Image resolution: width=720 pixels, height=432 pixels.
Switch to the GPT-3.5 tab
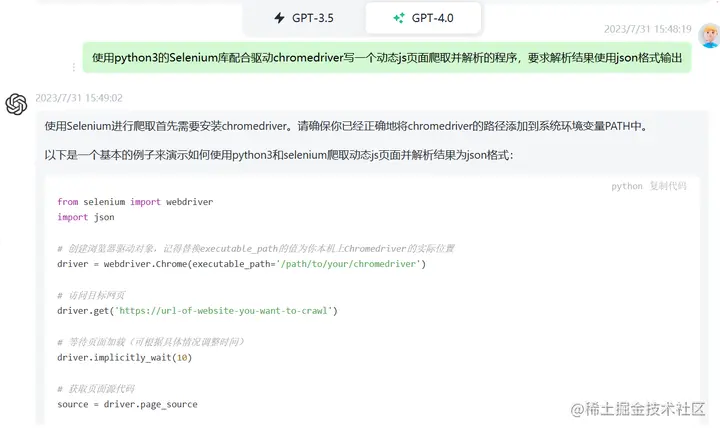coord(304,18)
